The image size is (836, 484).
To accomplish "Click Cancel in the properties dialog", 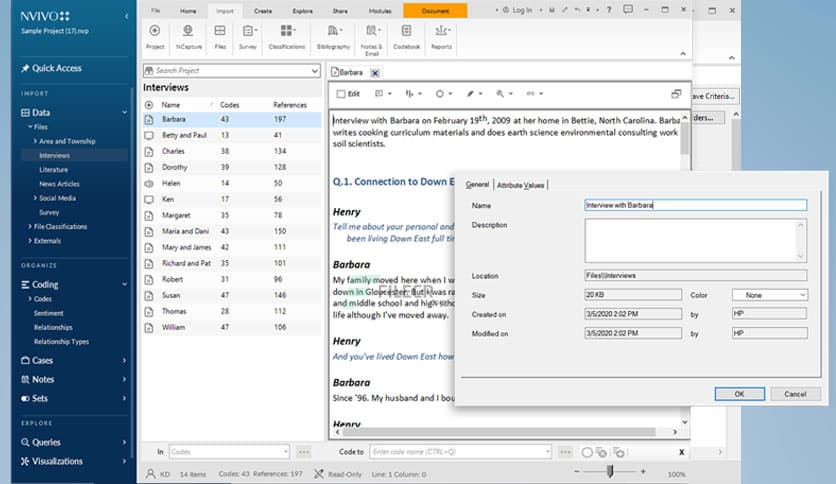I will pos(795,394).
